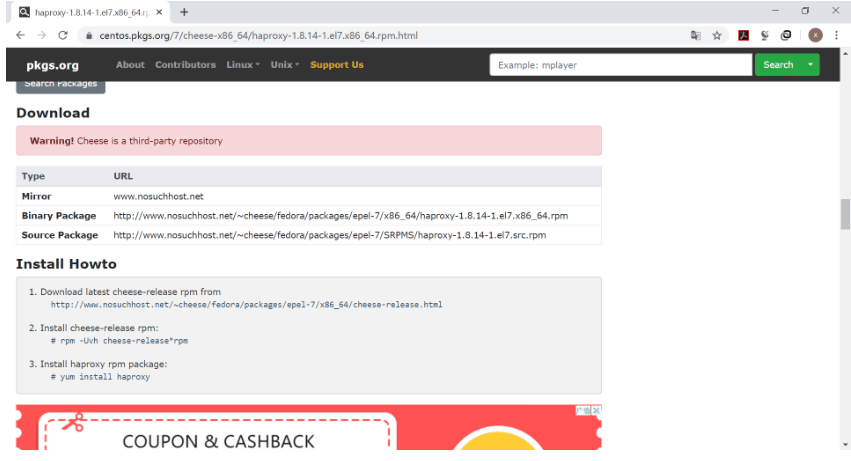
Task: Click the Cheese third-party repository warning
Action: point(309,141)
